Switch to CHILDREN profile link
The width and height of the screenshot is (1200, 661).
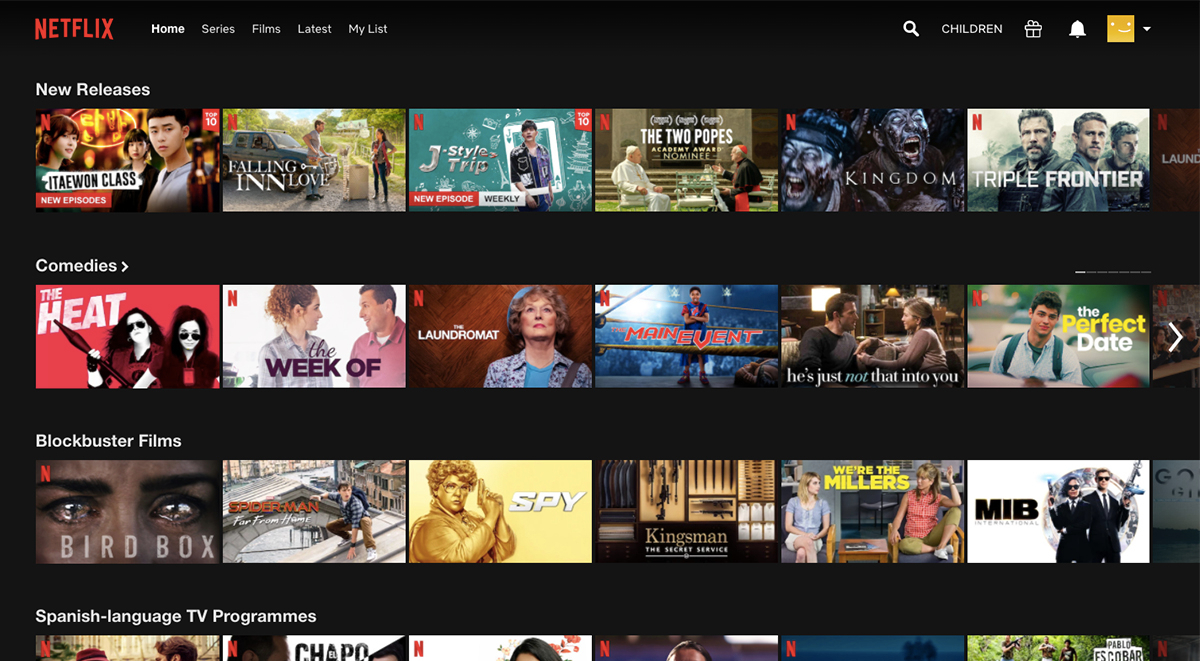point(972,29)
